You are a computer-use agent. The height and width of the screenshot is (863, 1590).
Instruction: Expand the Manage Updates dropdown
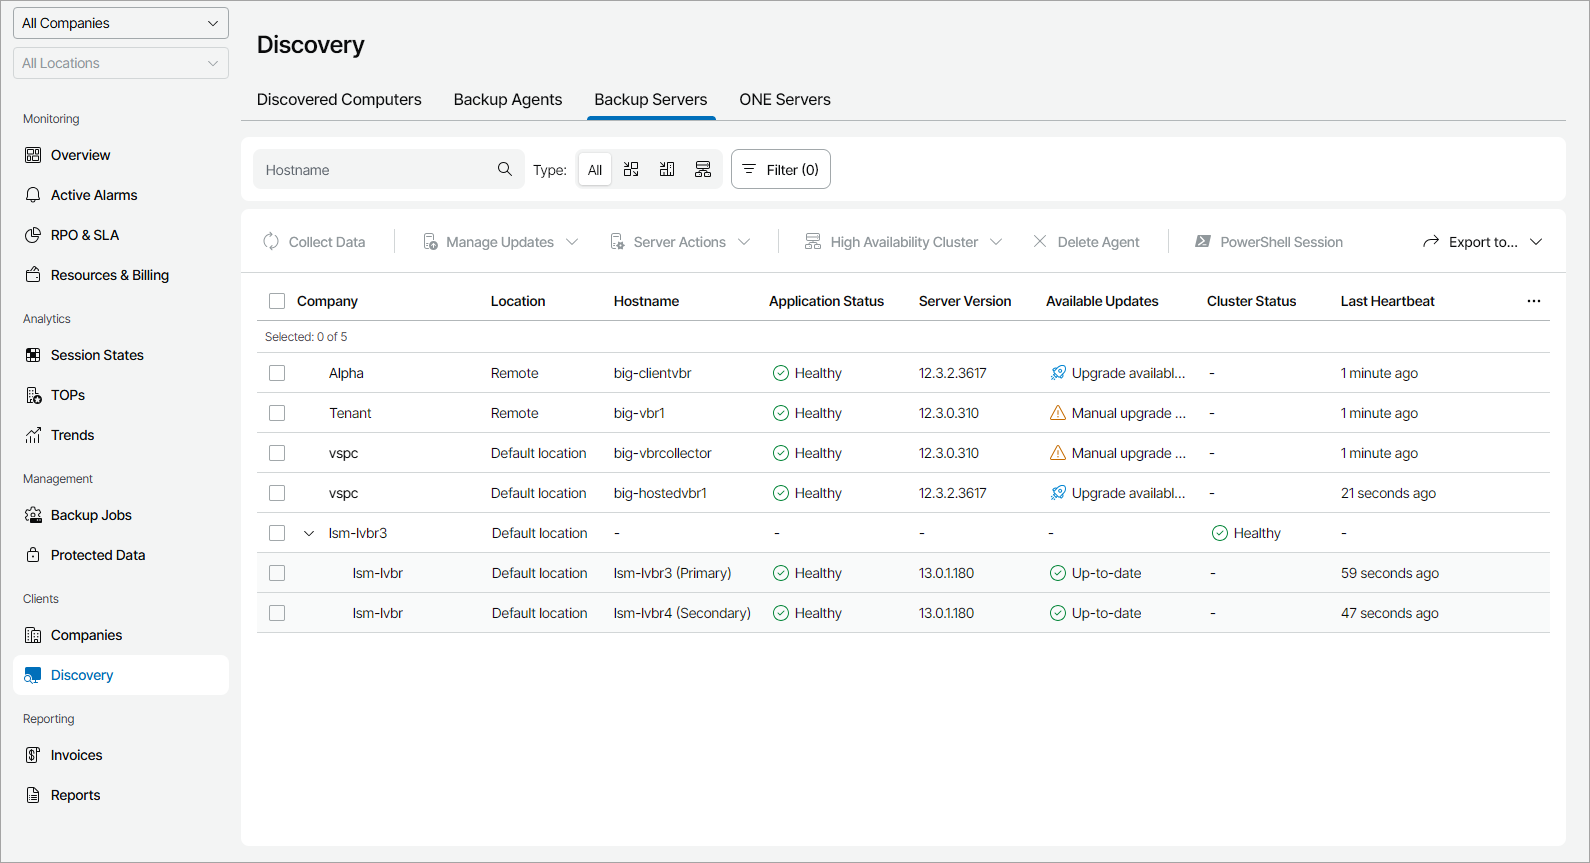[x=500, y=242]
